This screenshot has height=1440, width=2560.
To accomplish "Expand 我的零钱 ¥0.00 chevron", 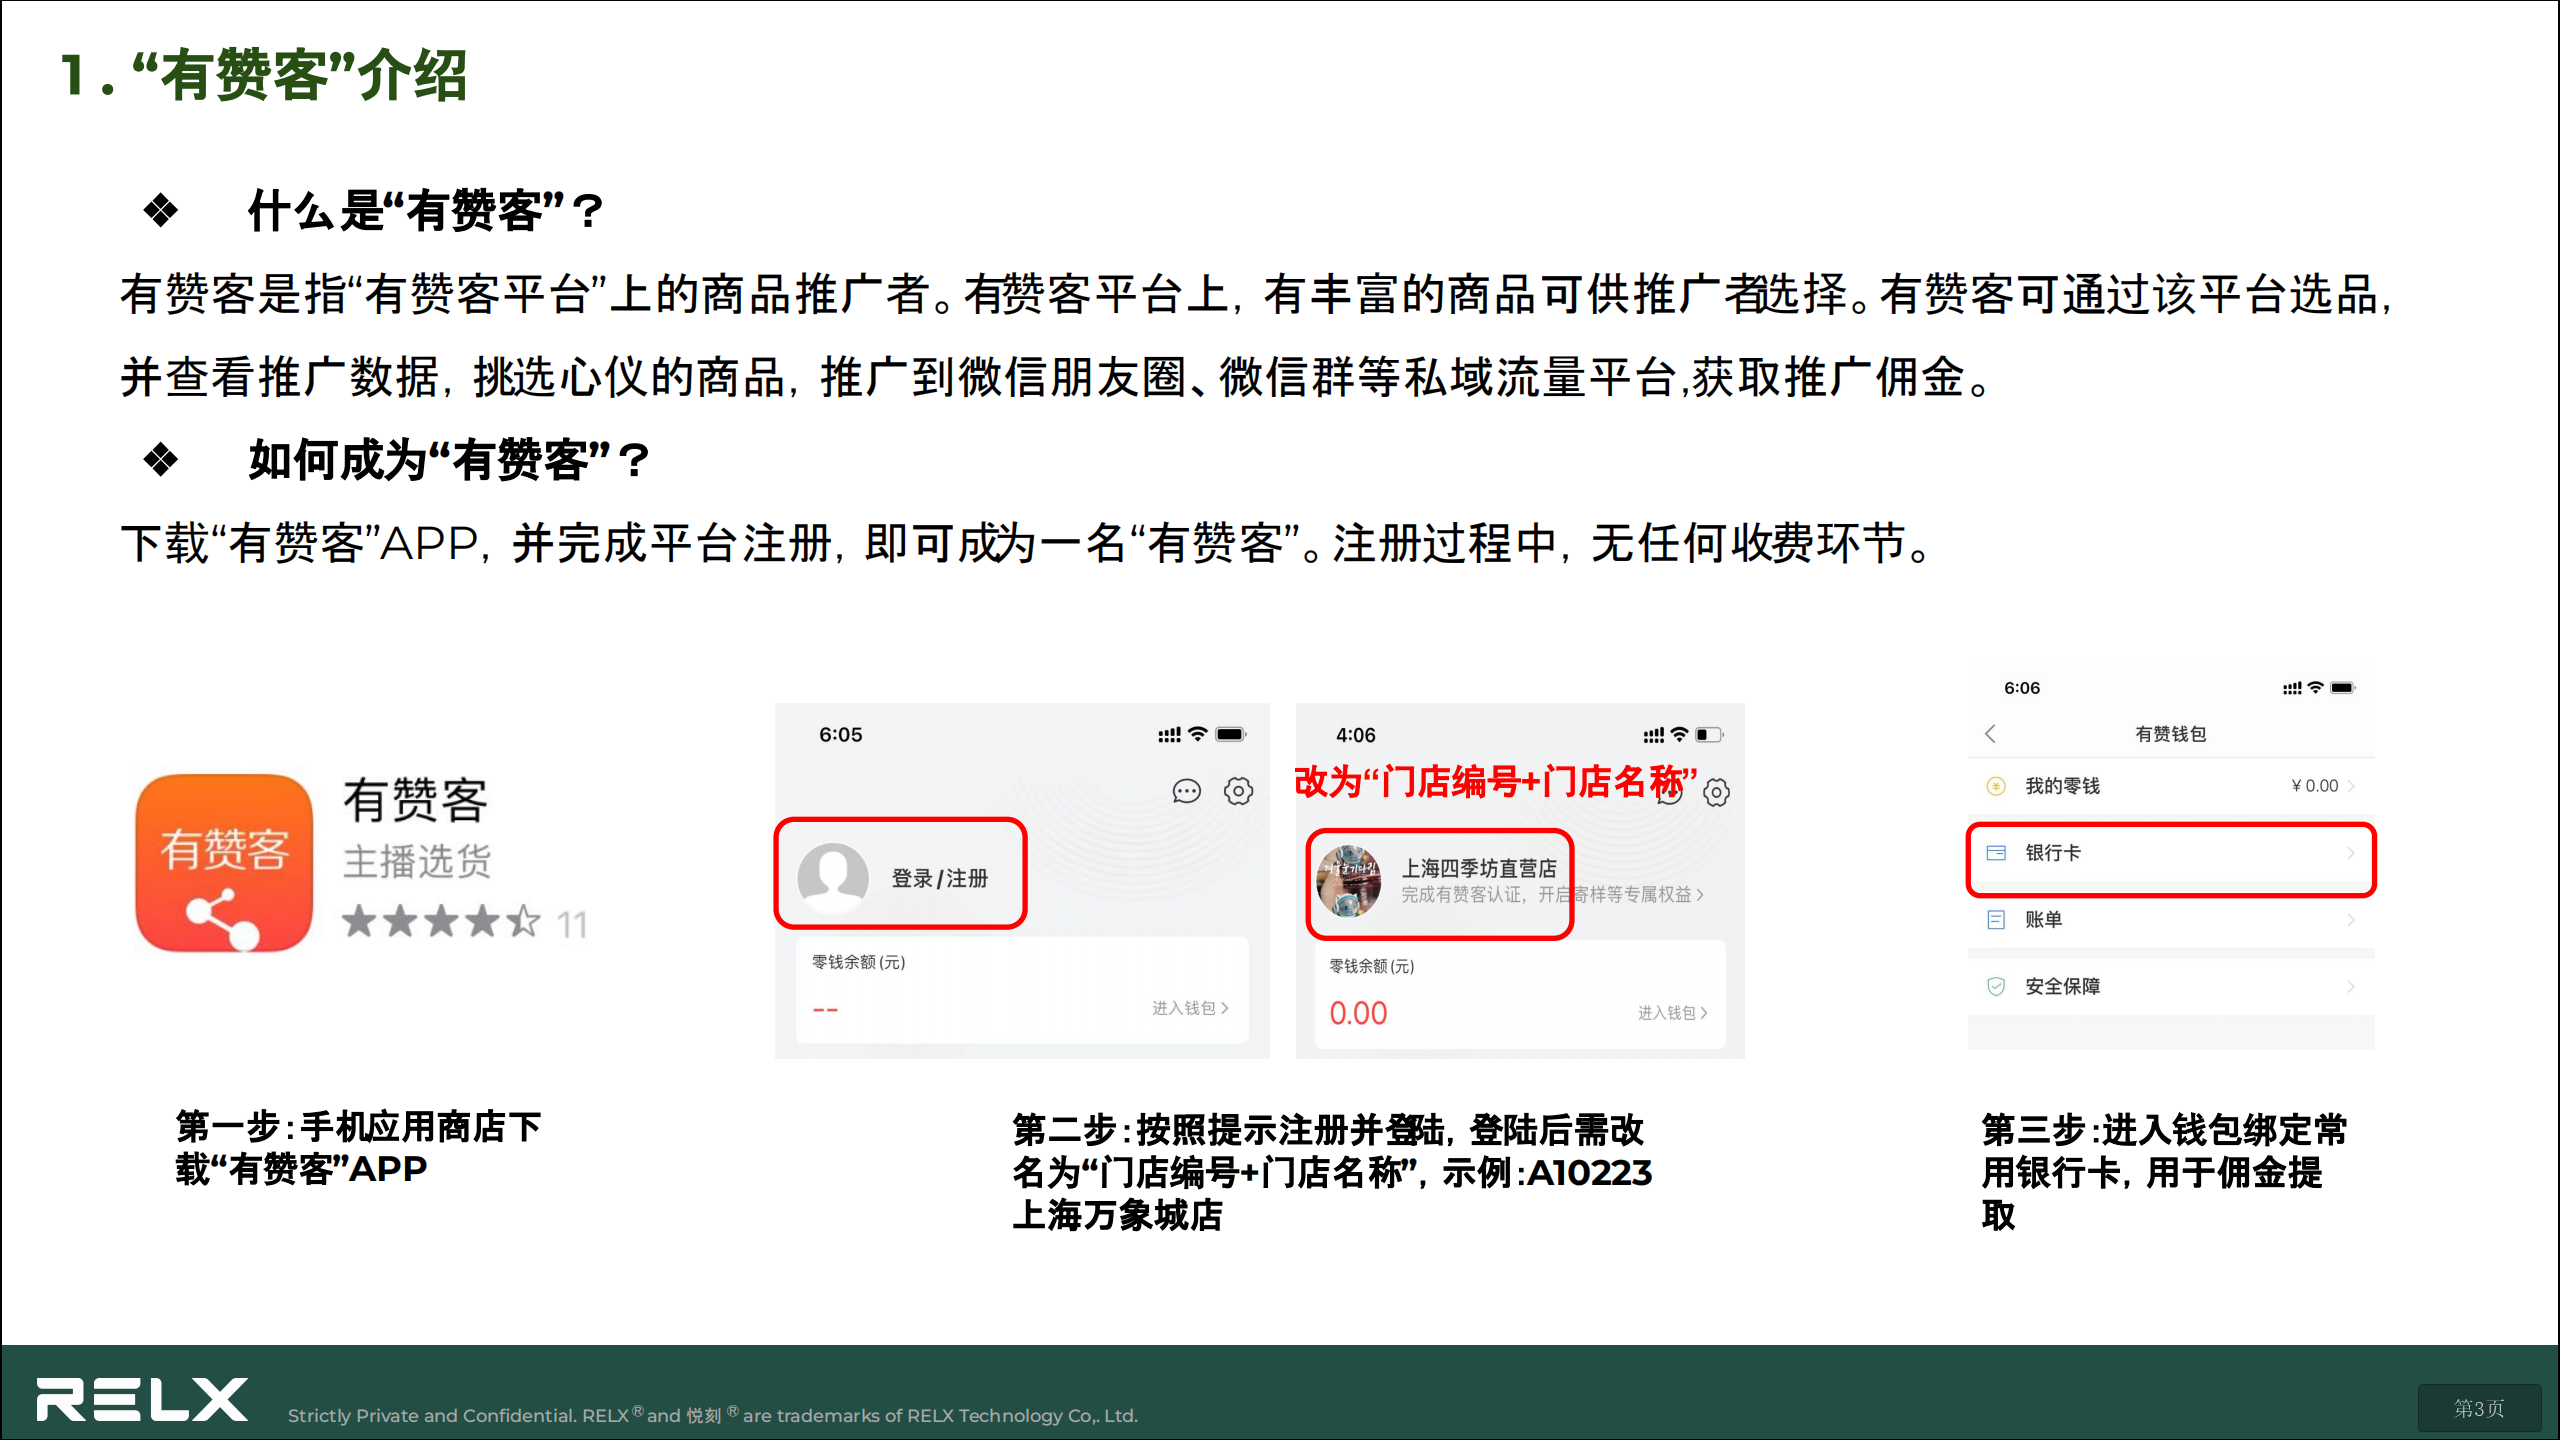I will (2351, 786).
